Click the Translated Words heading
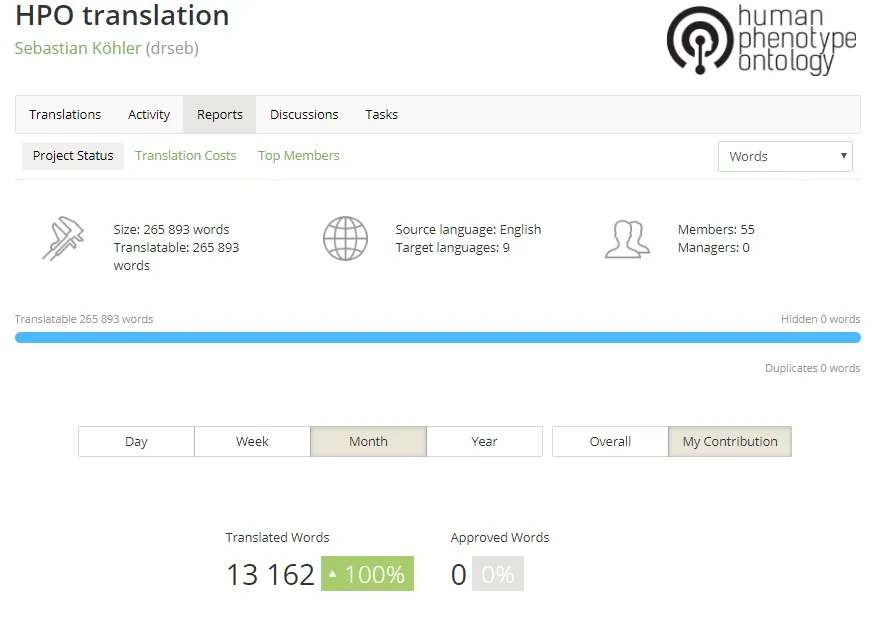The image size is (880, 623). point(277,538)
